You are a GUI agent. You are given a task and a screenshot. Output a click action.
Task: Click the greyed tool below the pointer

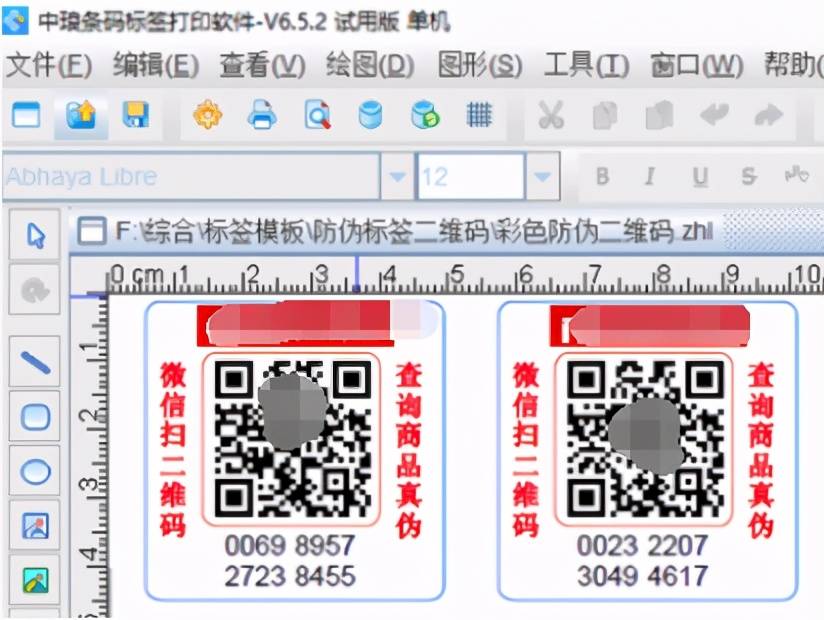35,290
